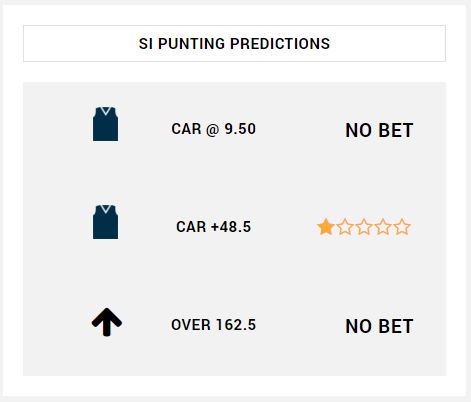Click the OVER 162.5 total text
The image size is (471, 402).
point(213,325)
